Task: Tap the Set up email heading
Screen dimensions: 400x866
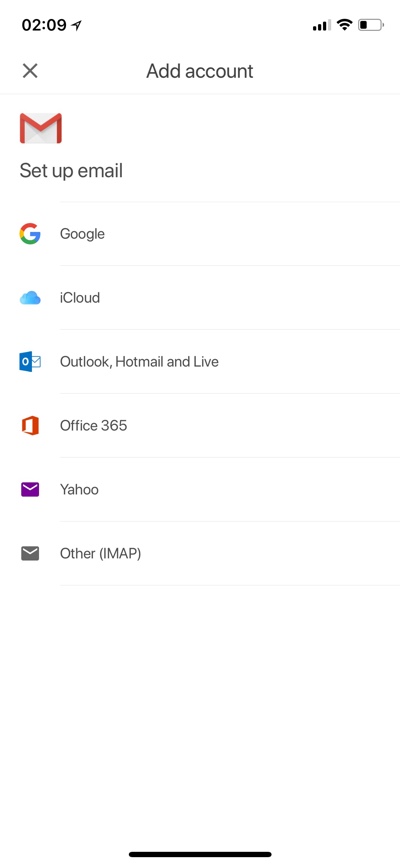Action: pos(71,171)
